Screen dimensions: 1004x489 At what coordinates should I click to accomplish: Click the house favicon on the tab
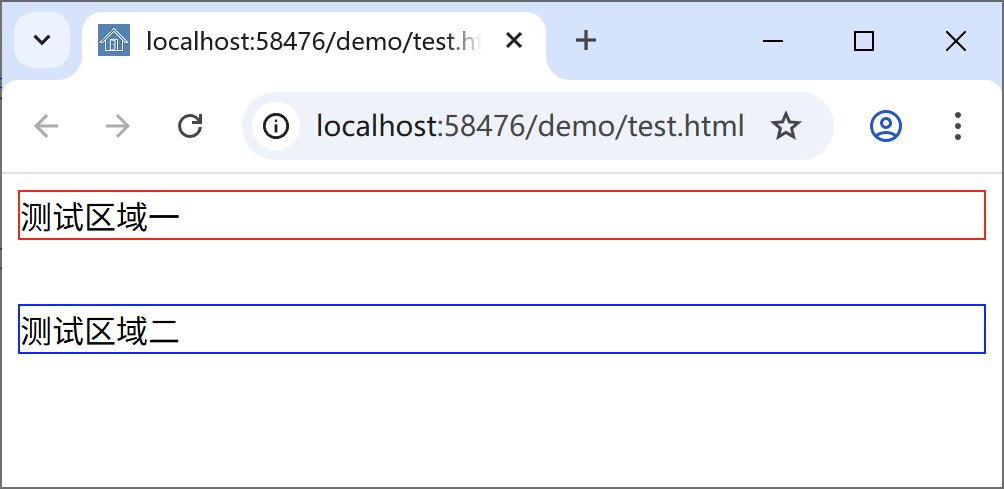(114, 40)
